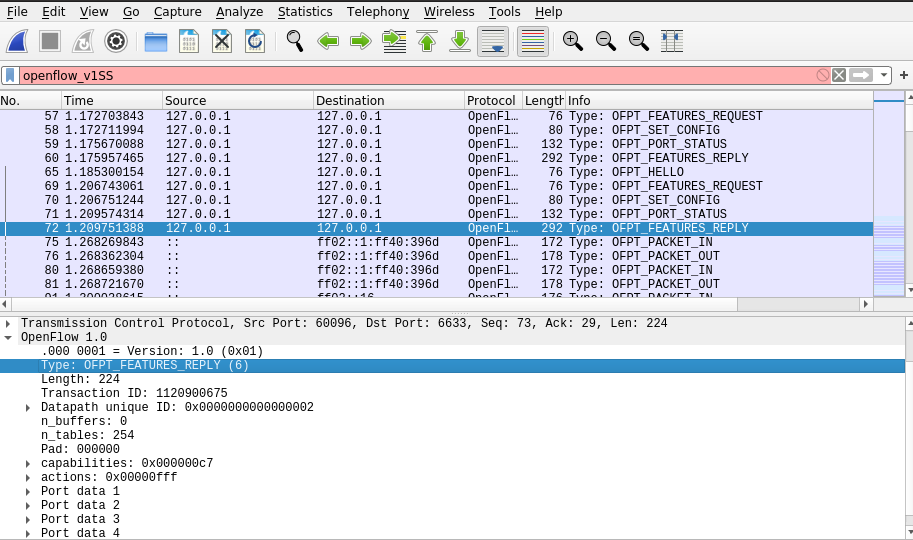Stop the running capture
Image resolution: width=913 pixels, height=540 pixels.
coord(50,41)
